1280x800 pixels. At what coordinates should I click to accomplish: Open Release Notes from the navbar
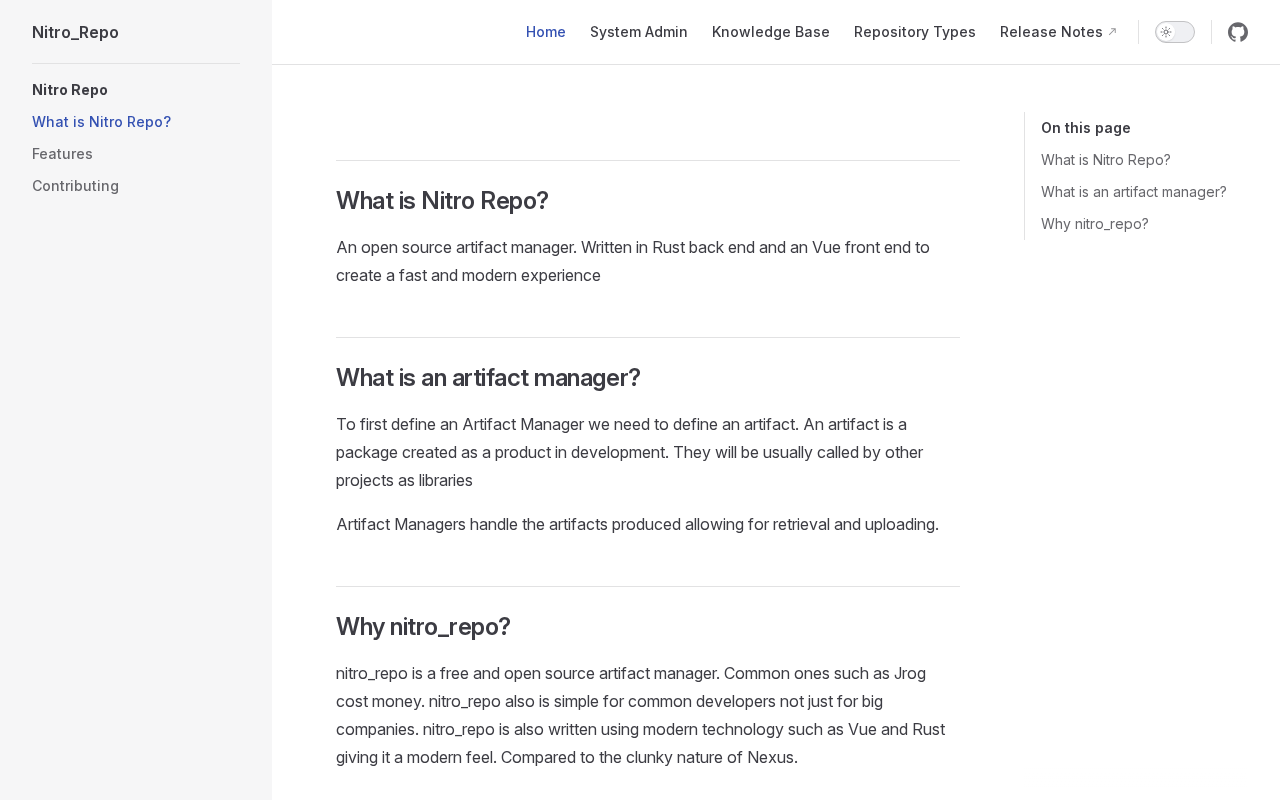pyautogui.click(x=1051, y=32)
